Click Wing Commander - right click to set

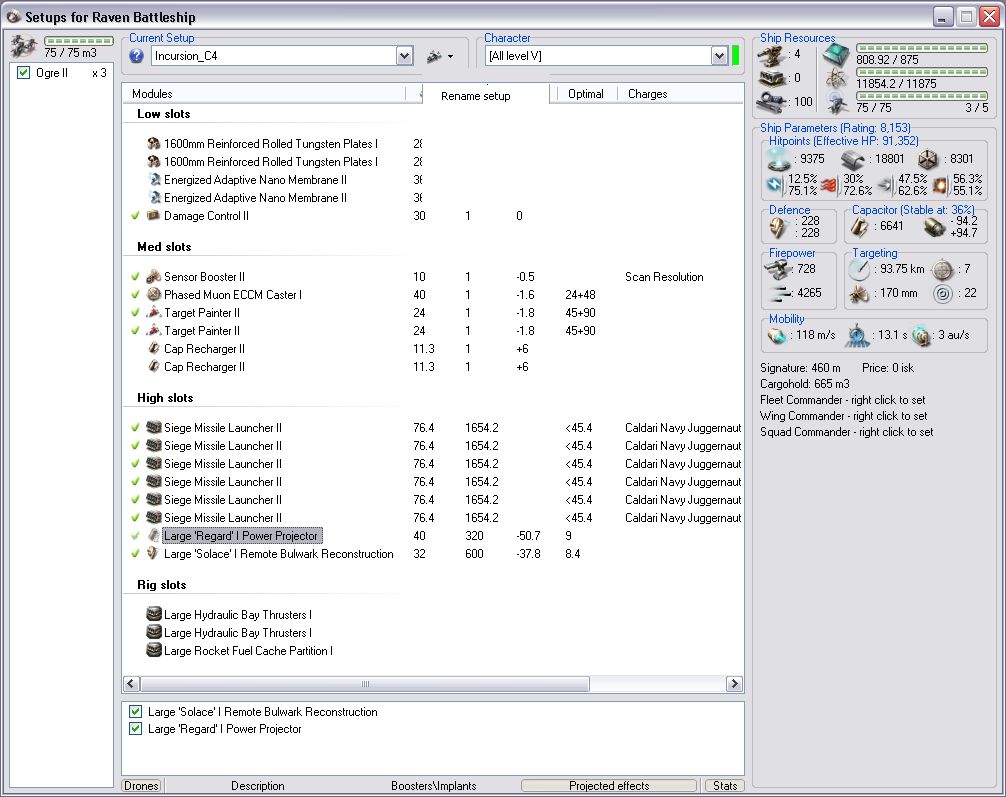(843, 416)
